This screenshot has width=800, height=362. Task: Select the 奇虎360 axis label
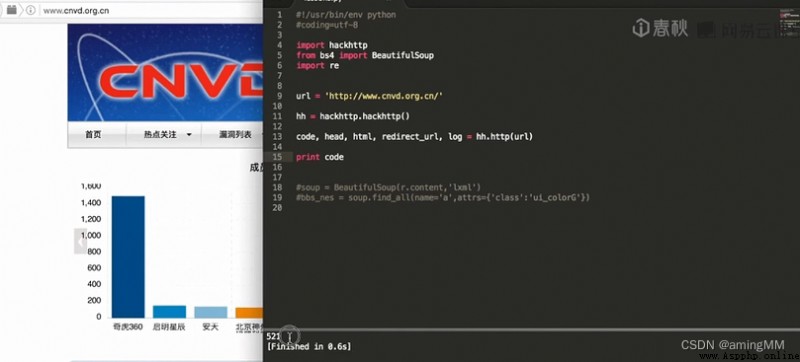pyautogui.click(x=128, y=327)
